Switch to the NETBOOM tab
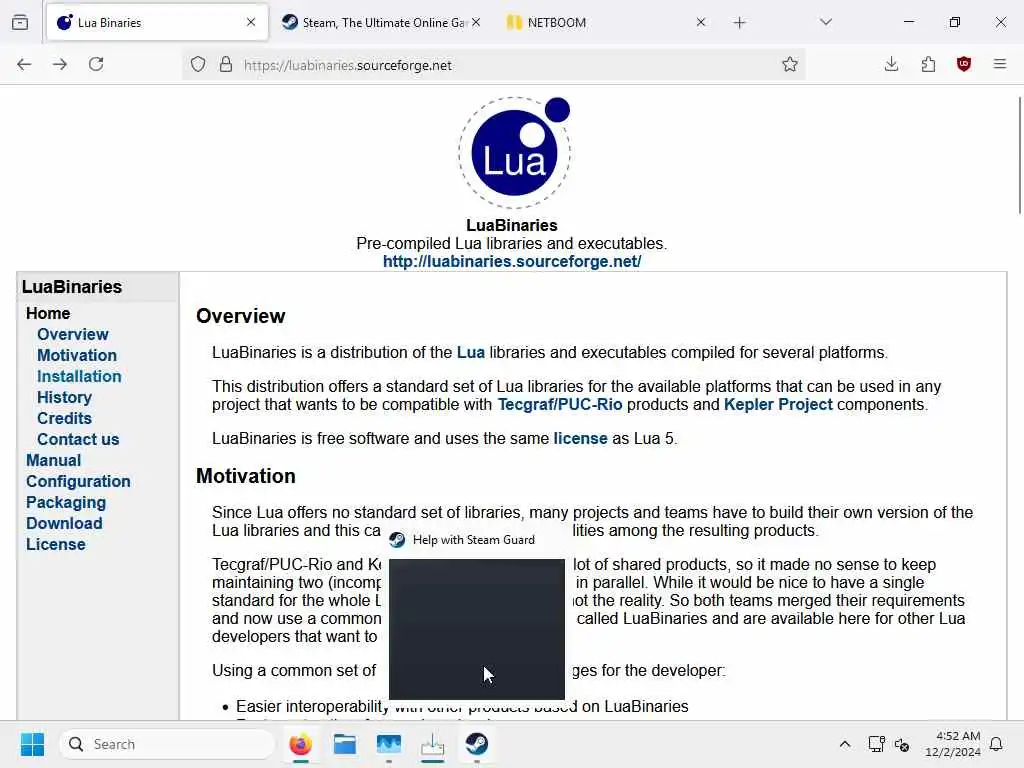Viewport: 1024px width, 768px height. 607,22
